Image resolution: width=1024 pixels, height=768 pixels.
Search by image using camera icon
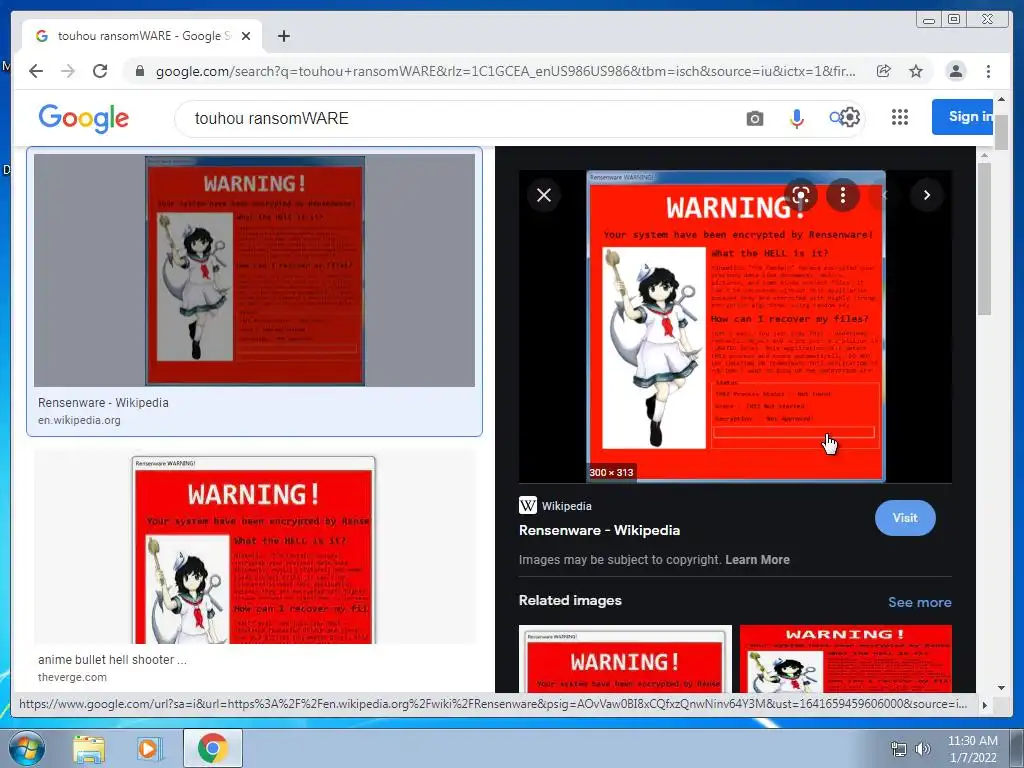tap(755, 118)
